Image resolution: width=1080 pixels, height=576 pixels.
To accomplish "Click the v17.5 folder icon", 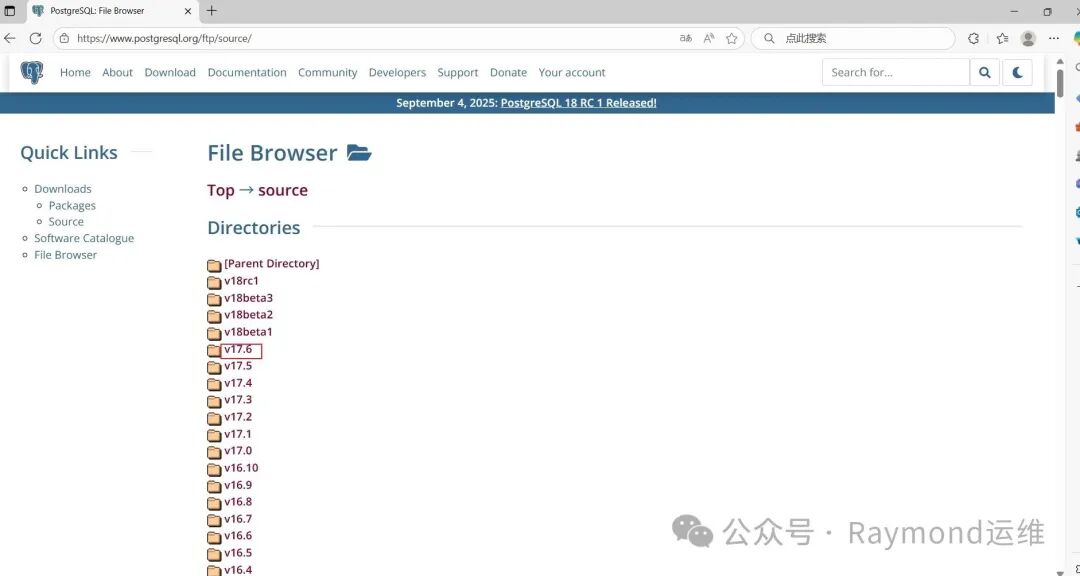I will 214,367.
